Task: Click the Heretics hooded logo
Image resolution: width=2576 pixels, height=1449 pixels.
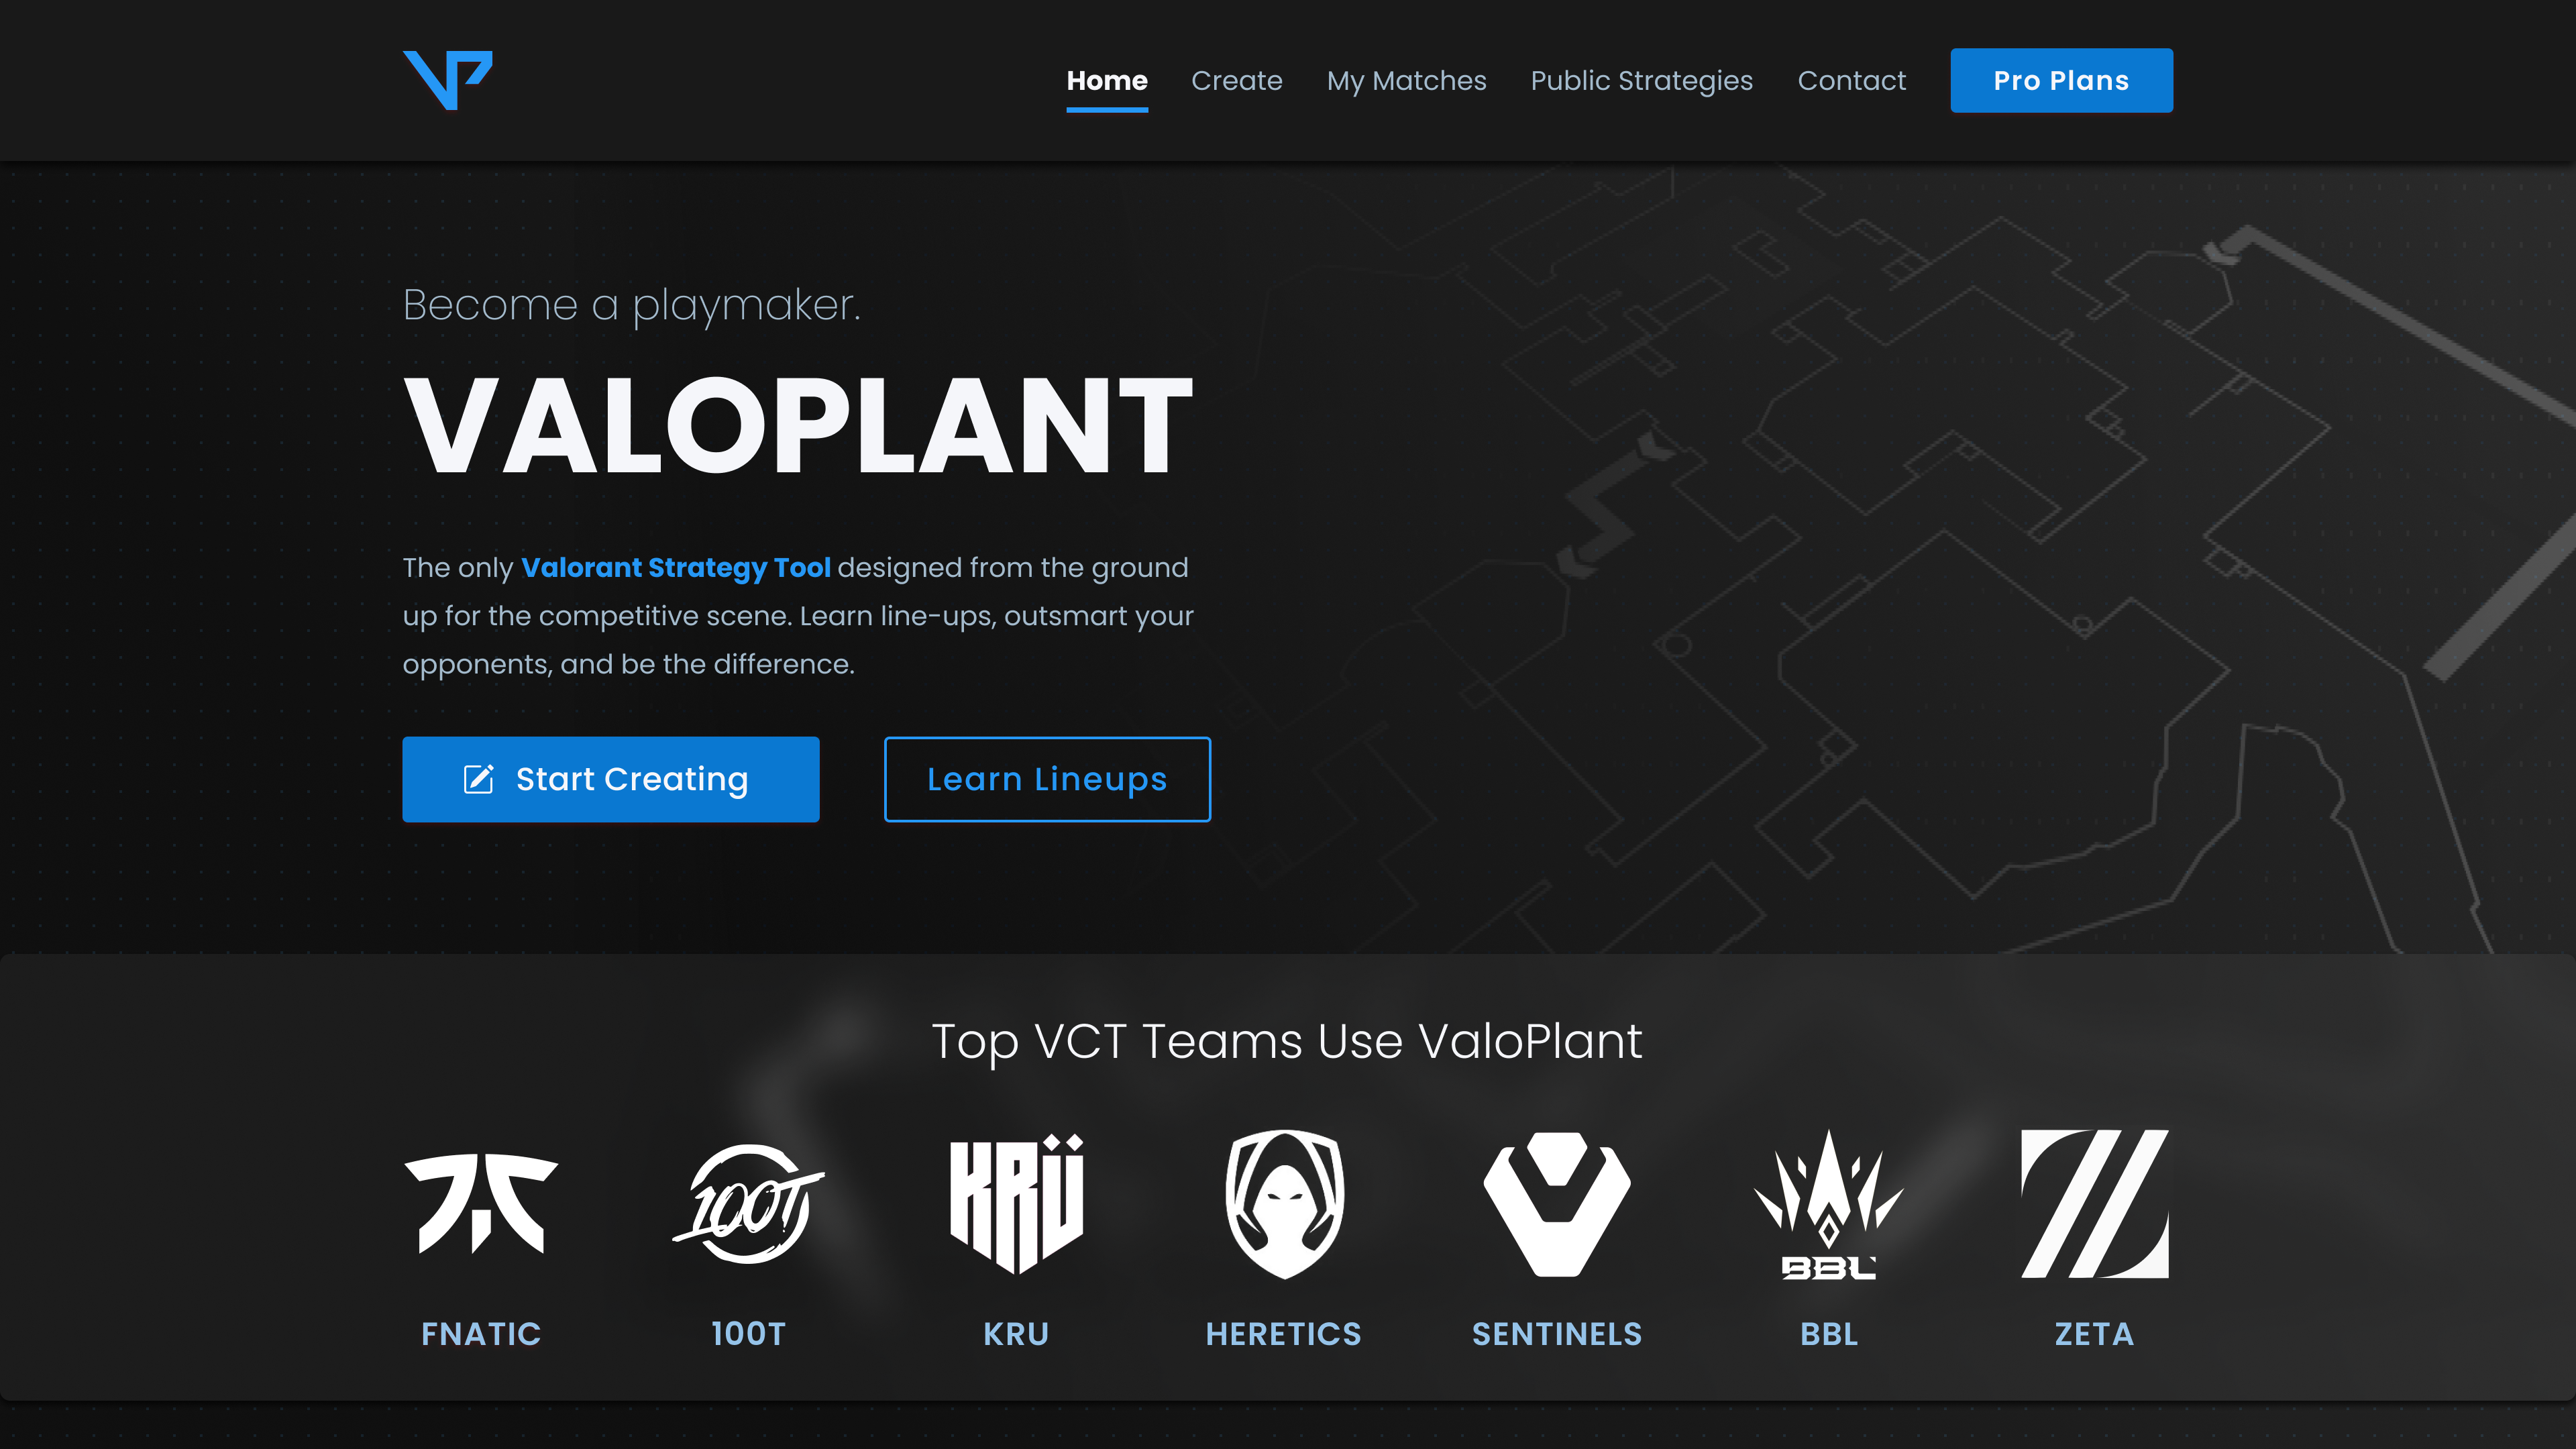Action: [x=1284, y=1203]
